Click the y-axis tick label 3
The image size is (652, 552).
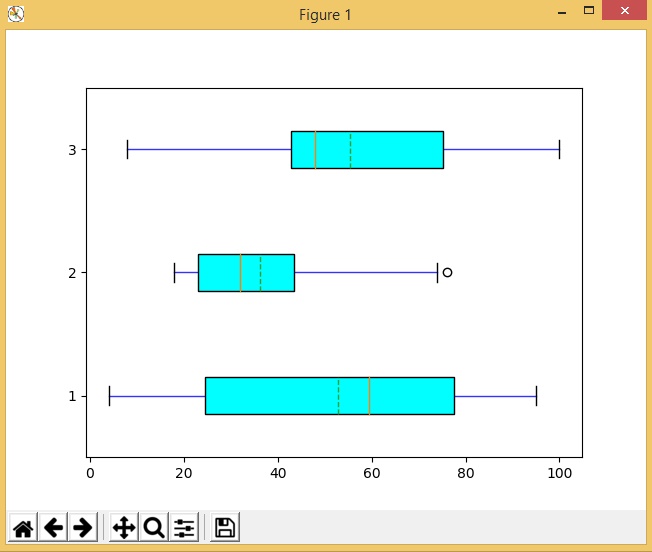[x=72, y=150]
